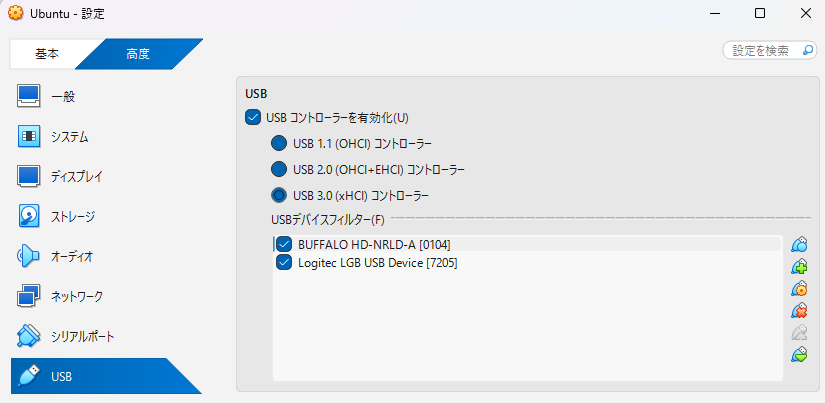
Task: Open the ストレージ (Storage) settings page
Action: 76,216
